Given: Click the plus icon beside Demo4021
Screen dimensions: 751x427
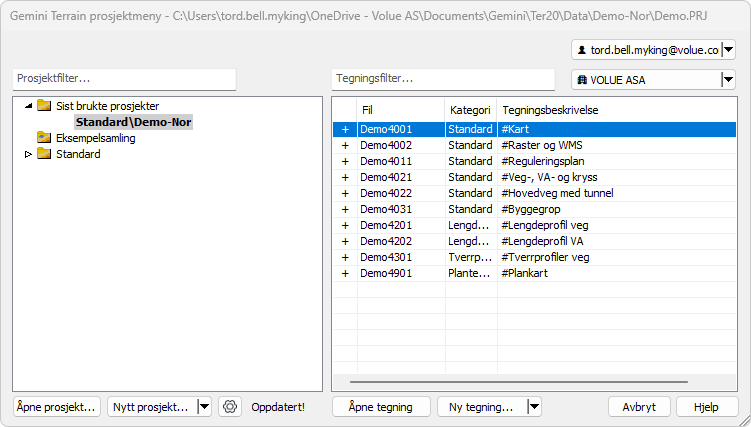Looking at the screenshot, I should coord(345,177).
